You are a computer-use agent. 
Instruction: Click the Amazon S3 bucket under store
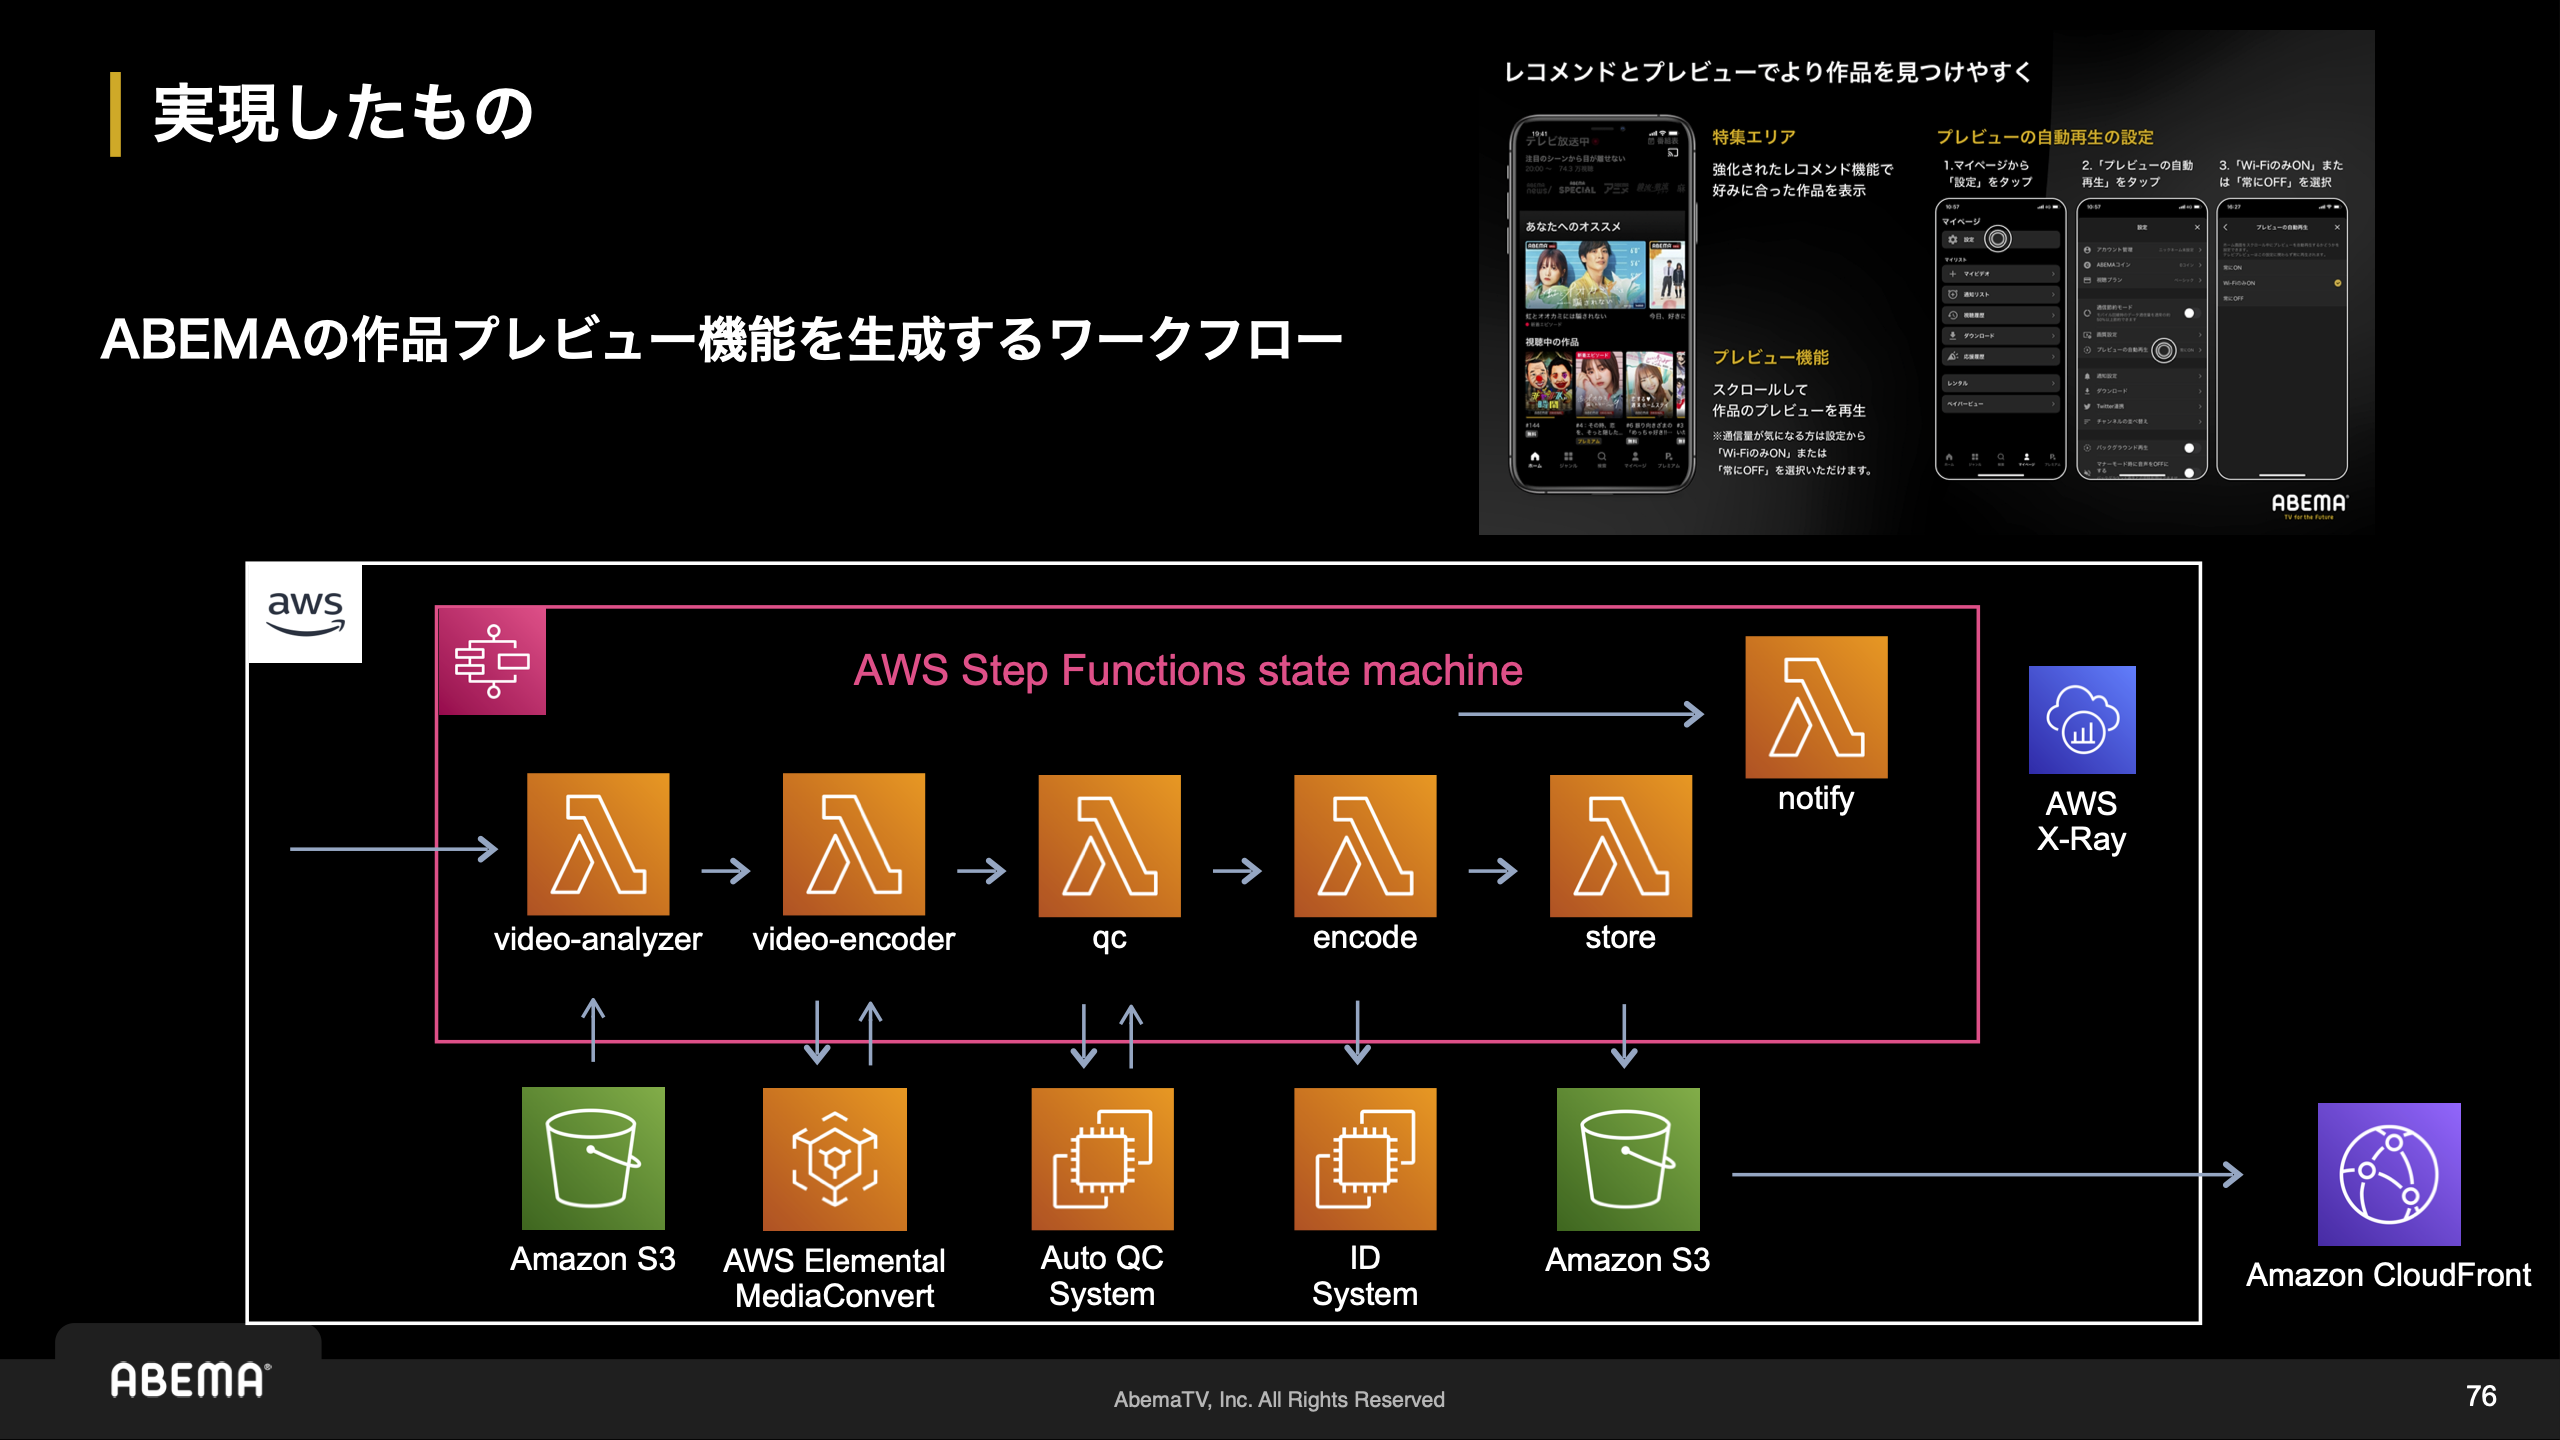(1628, 1159)
